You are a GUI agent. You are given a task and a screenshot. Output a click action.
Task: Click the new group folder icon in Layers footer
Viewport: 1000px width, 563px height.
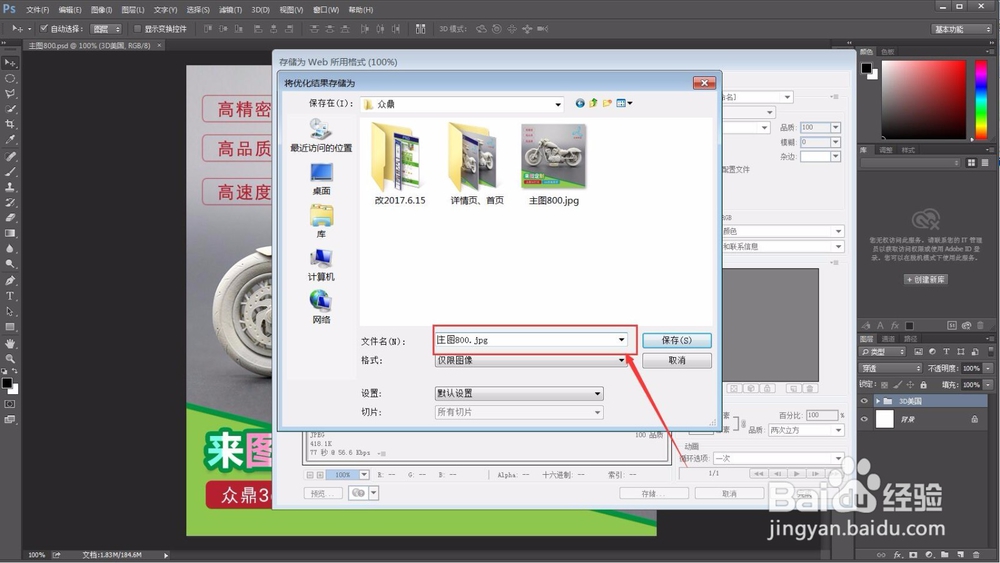(x=945, y=555)
